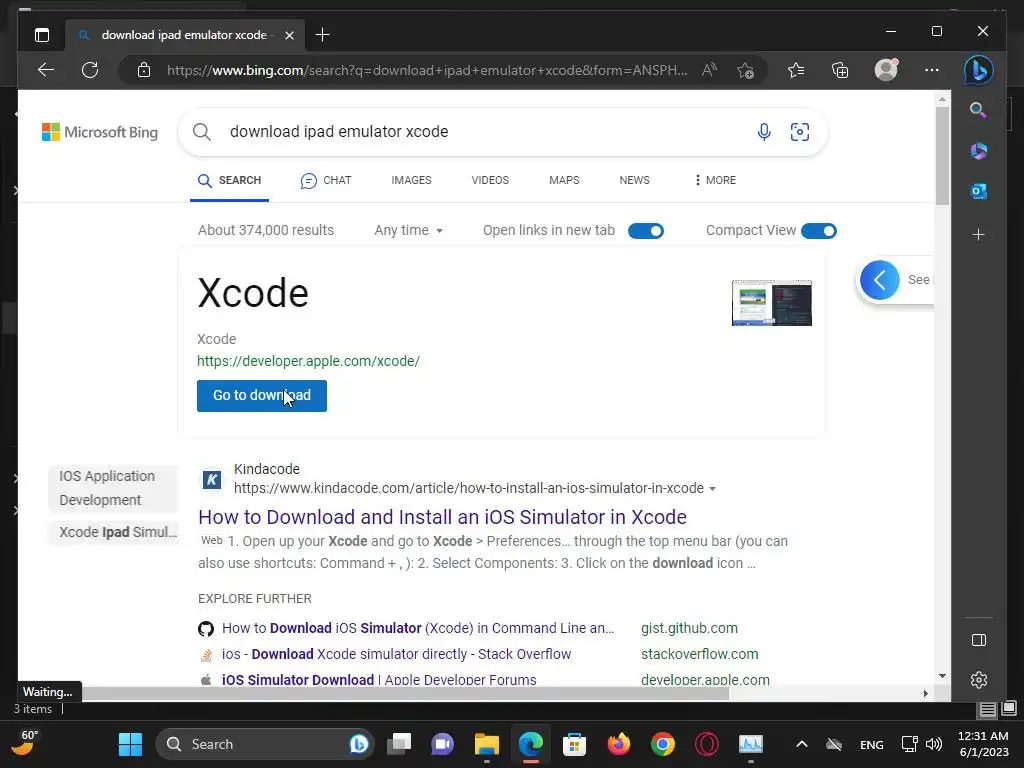Click the visual search camera icon
The width and height of the screenshot is (1024, 768).
(800, 132)
